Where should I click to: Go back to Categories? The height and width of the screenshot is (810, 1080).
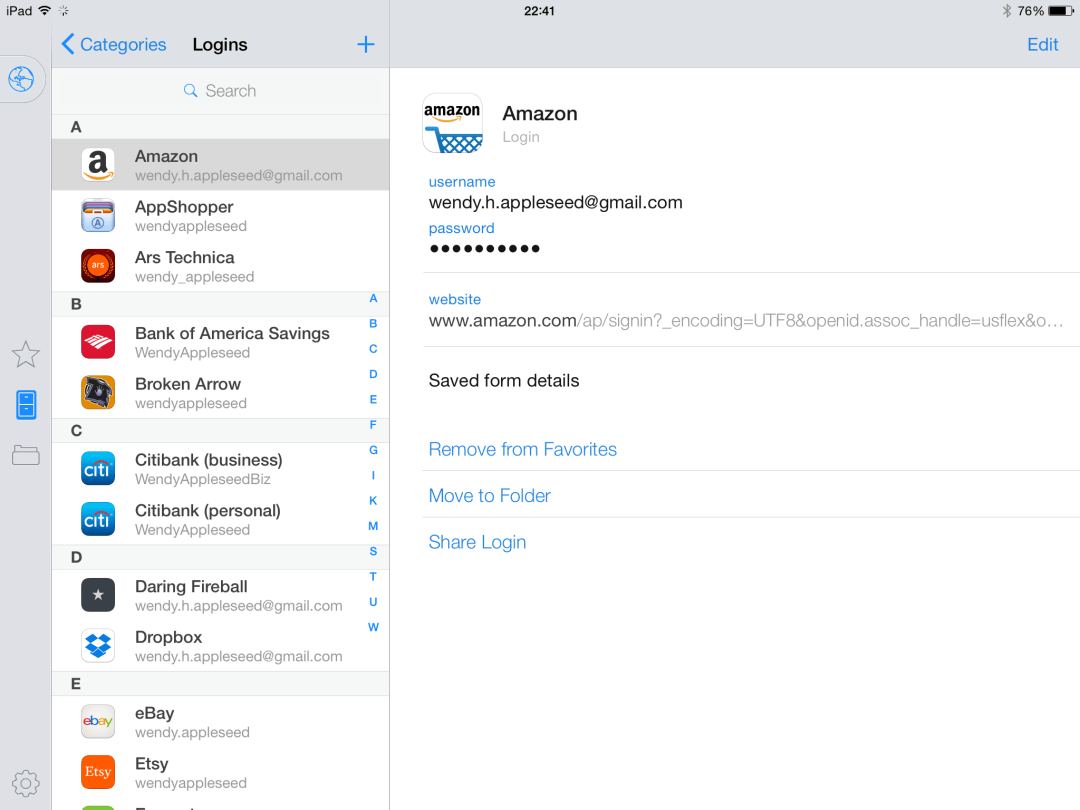point(114,45)
